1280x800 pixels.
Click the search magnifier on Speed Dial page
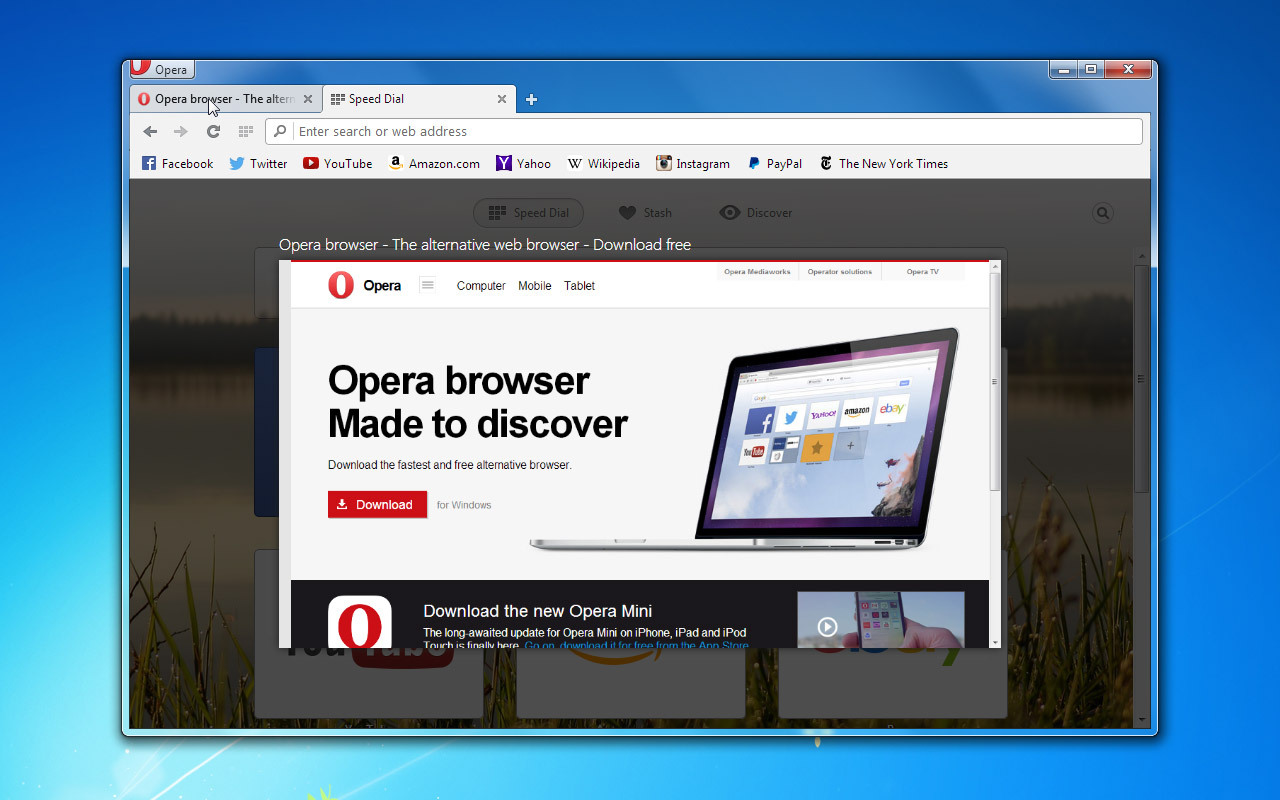(x=1103, y=213)
